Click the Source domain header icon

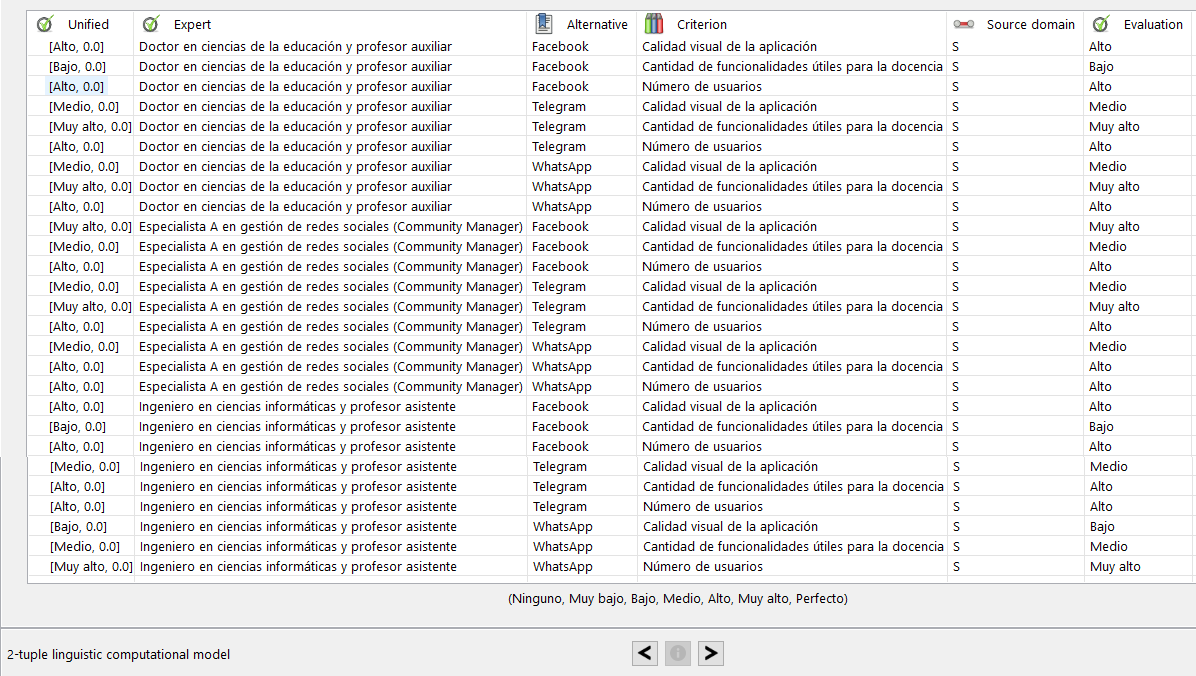[963, 24]
